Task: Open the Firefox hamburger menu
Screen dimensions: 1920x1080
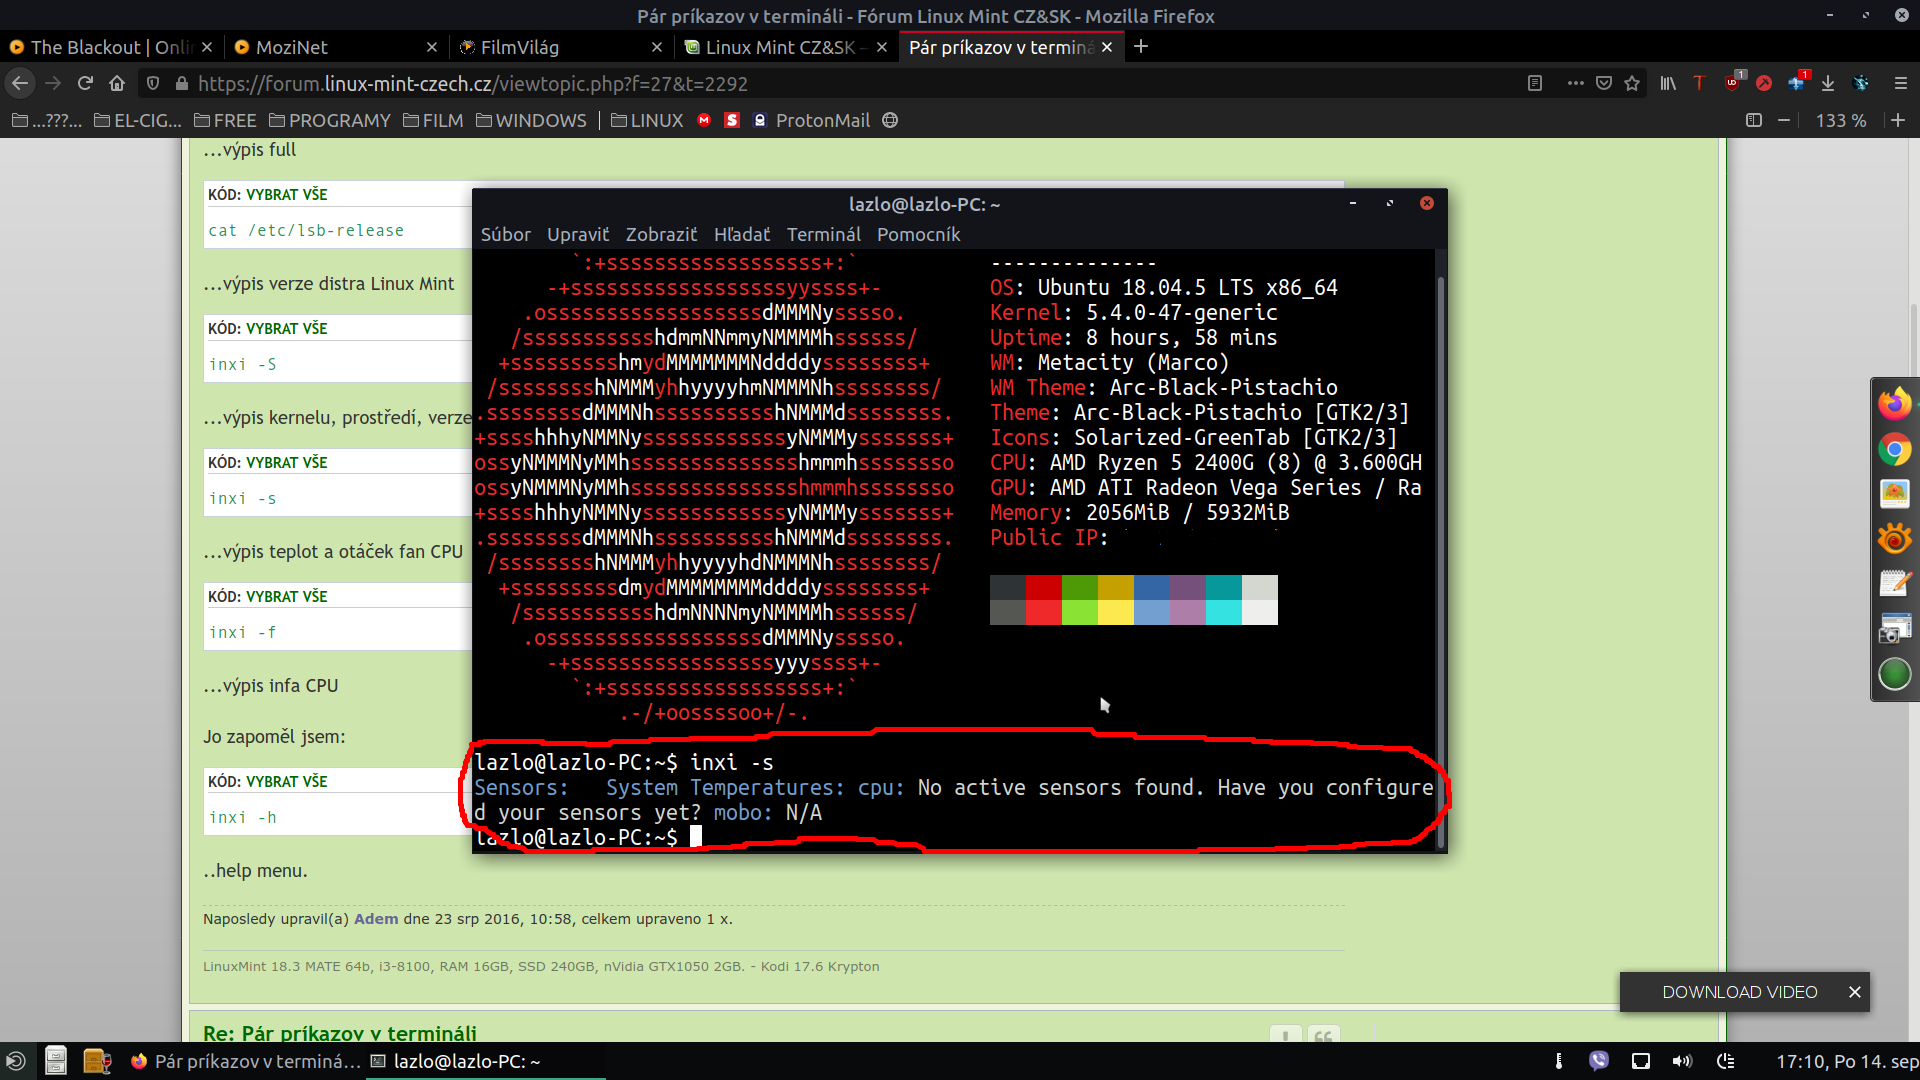Action: click(1900, 84)
